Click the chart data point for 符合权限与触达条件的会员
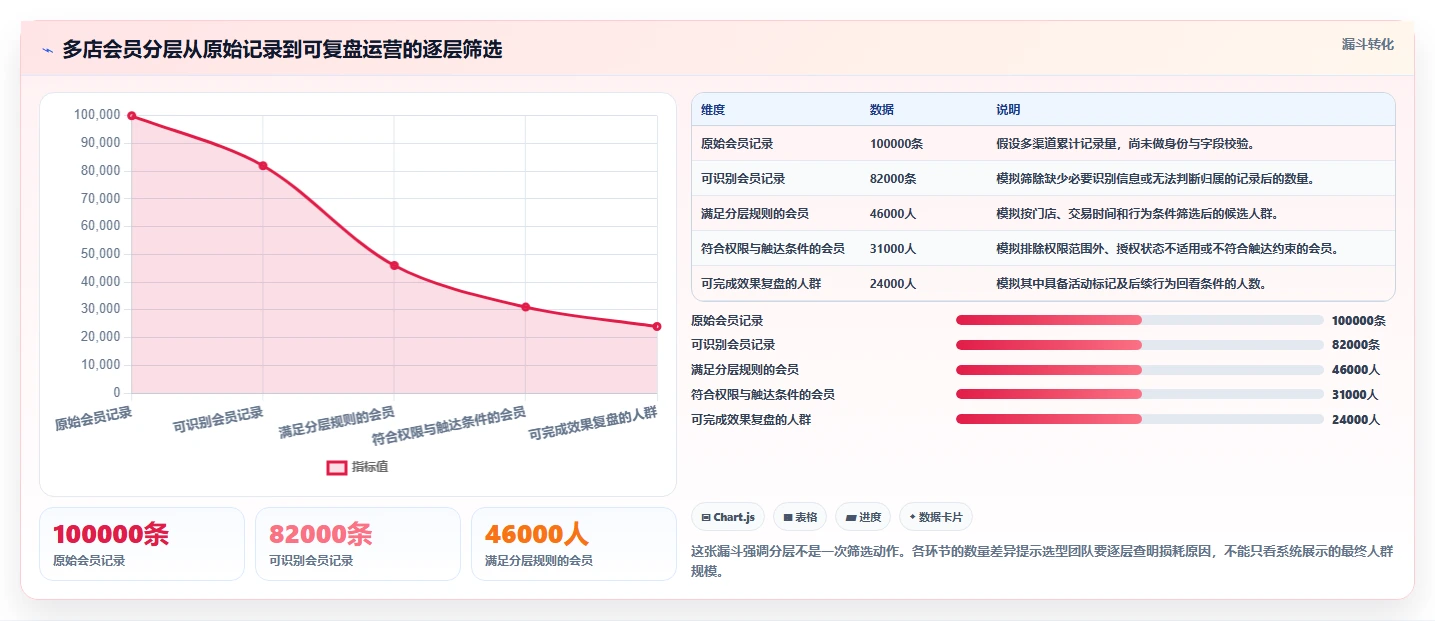The width and height of the screenshot is (1435, 621). [x=526, y=307]
